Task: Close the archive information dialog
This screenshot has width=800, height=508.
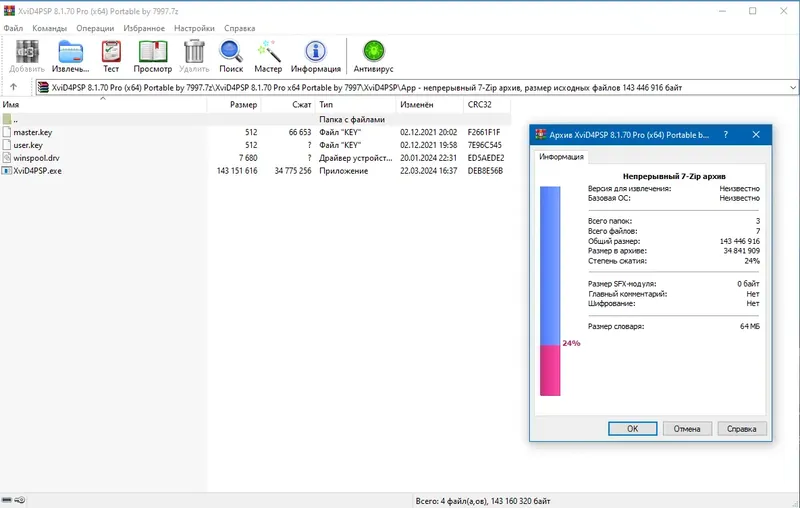Action: point(756,135)
